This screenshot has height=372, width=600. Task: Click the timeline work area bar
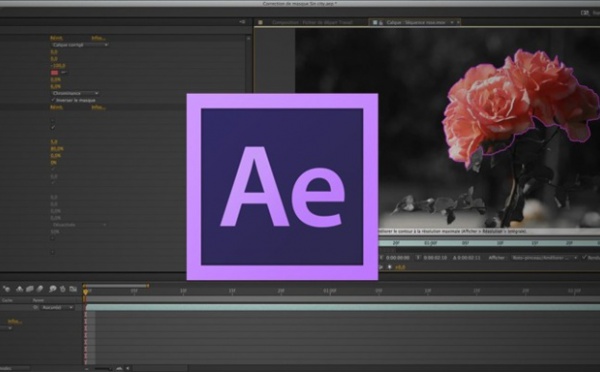tap(116, 286)
